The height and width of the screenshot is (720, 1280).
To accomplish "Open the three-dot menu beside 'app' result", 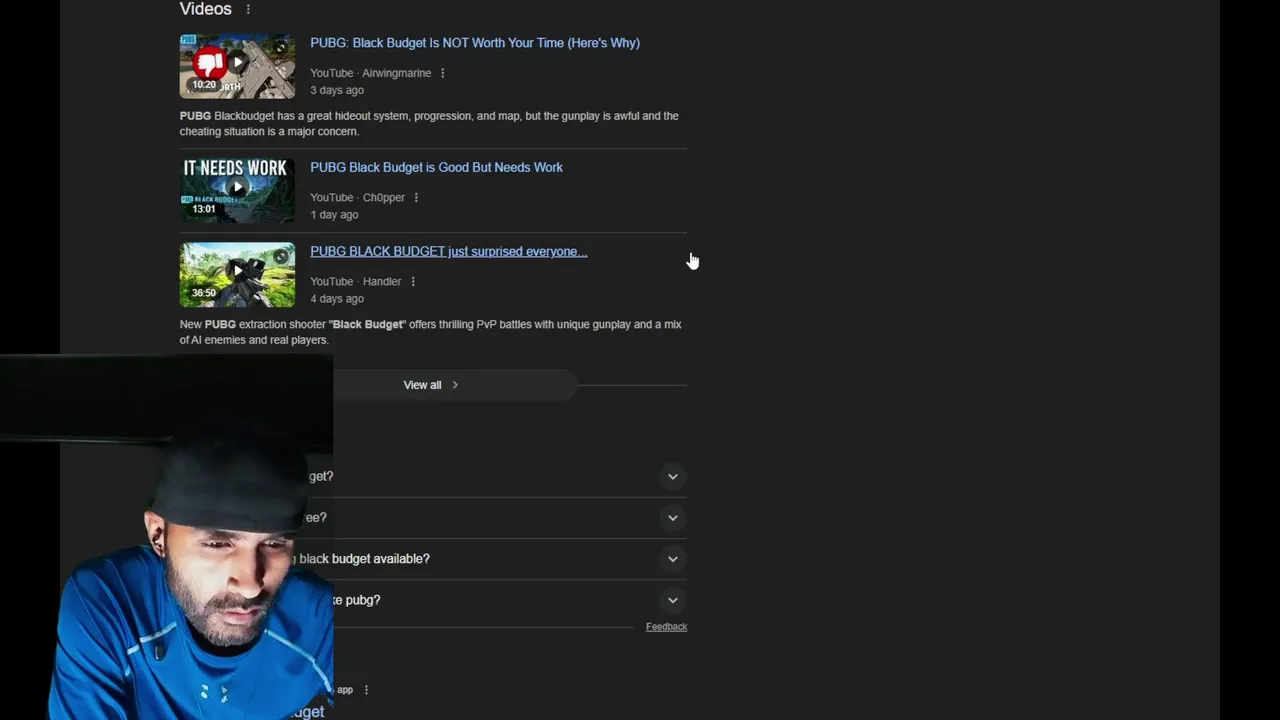I will [x=366, y=690].
